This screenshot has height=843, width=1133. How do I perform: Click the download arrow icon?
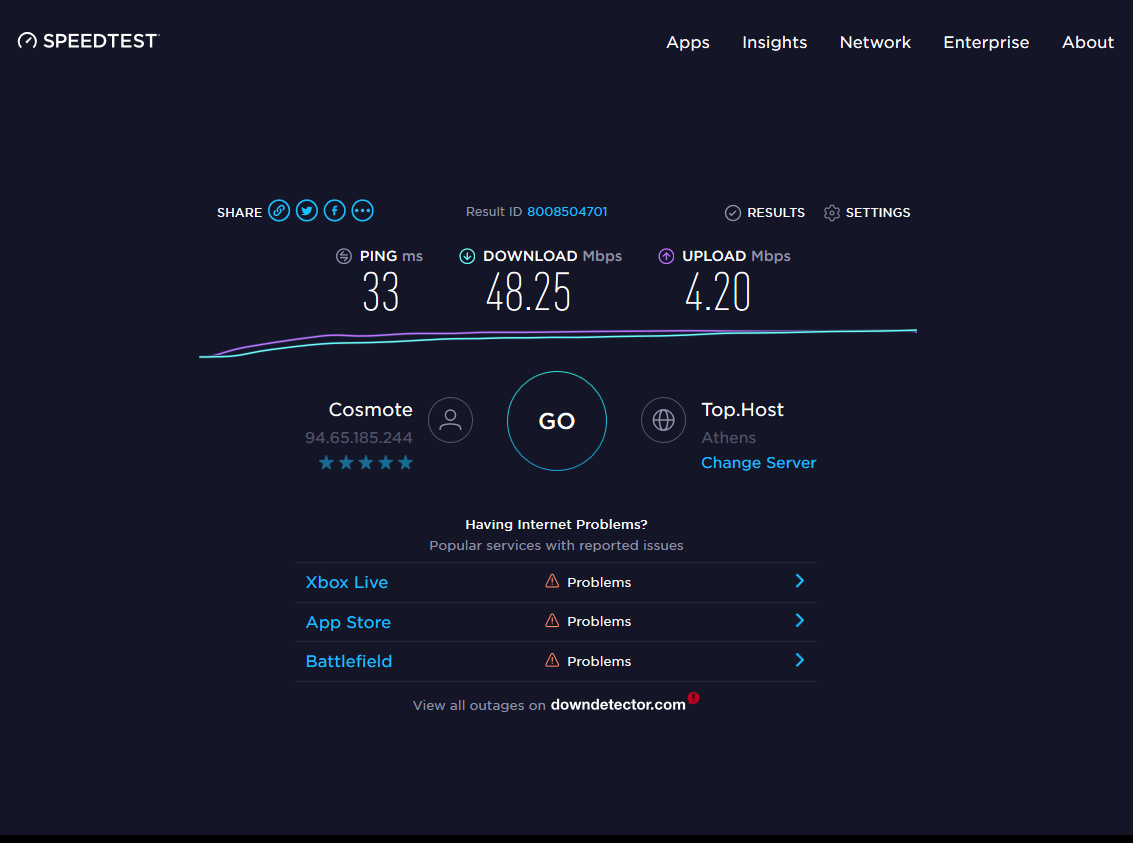pos(468,256)
